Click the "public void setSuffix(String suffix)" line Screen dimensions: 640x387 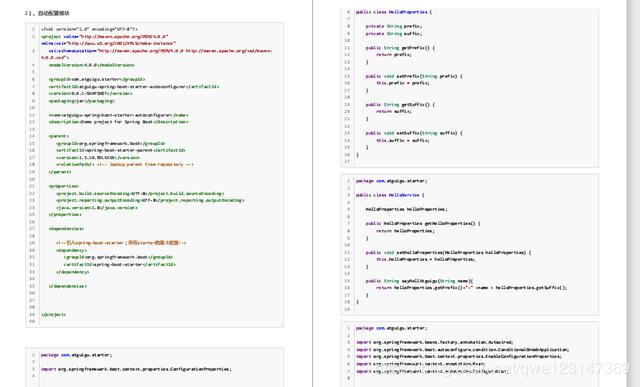click(414, 133)
